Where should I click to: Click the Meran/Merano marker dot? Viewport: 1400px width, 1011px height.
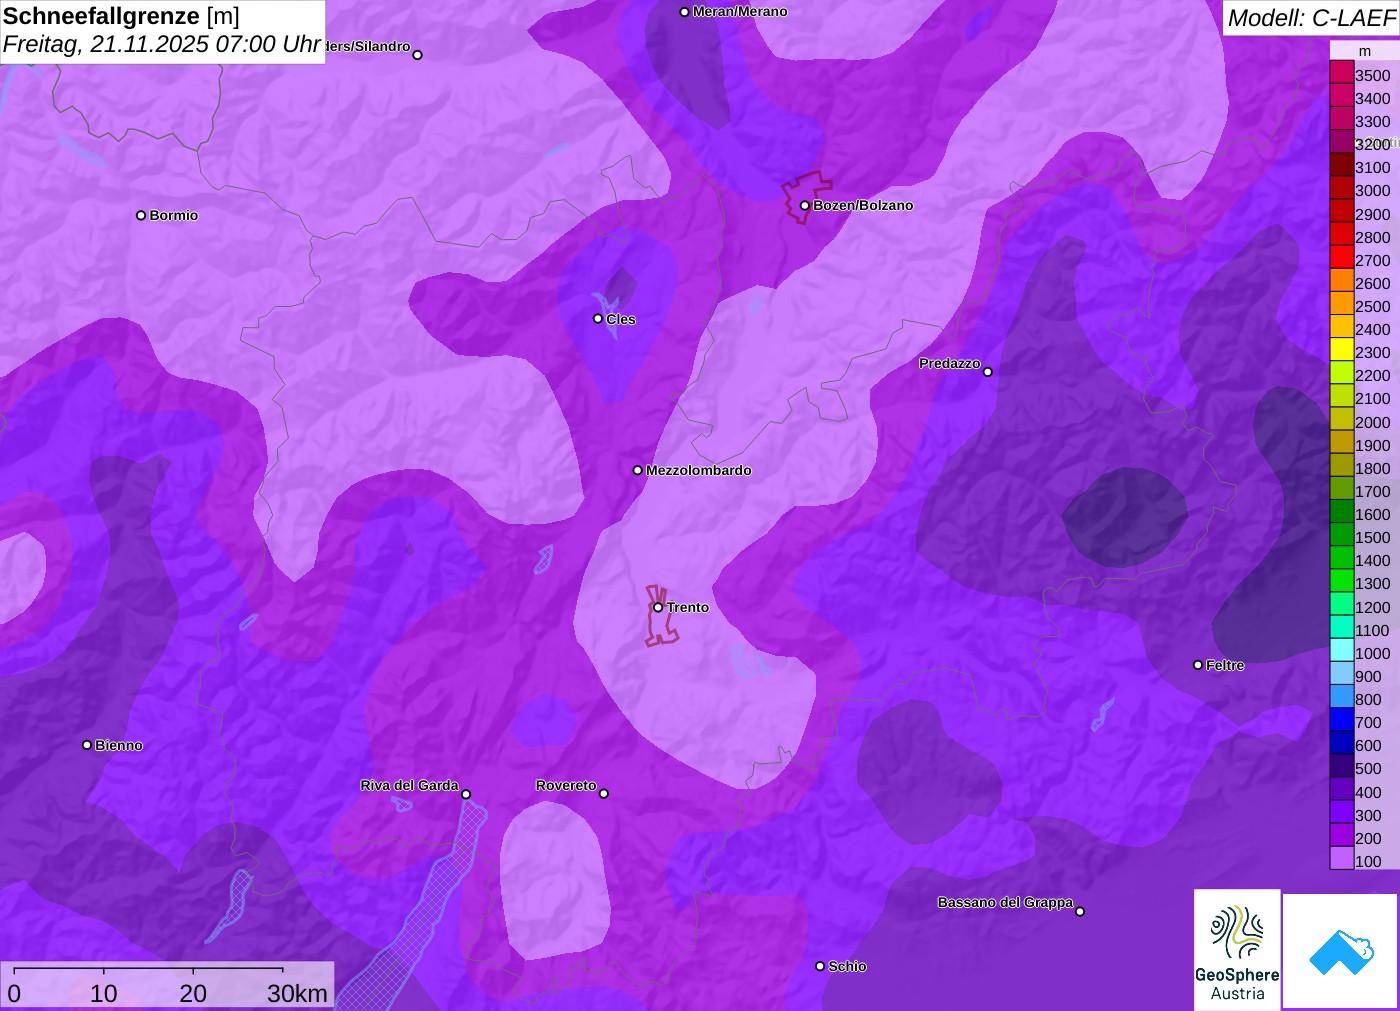[x=684, y=12]
